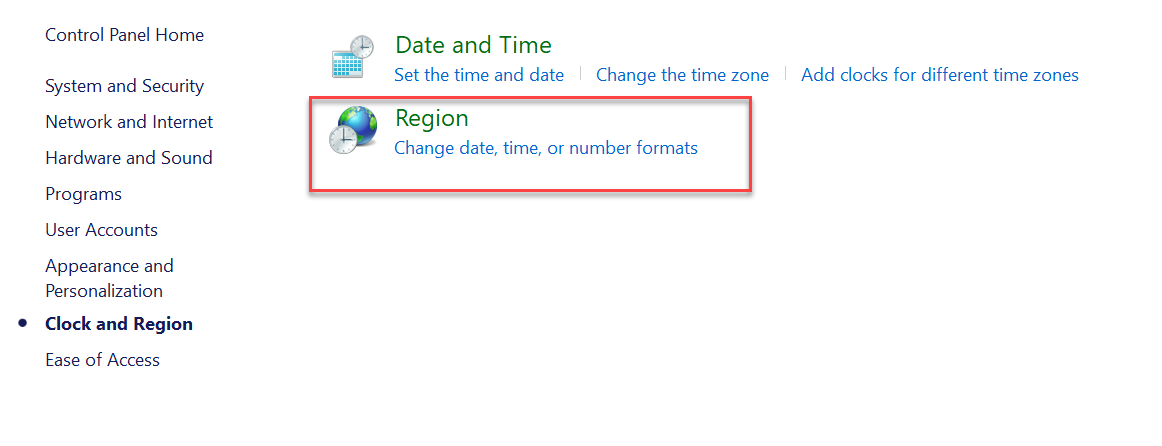Select Hardware and Sound in sidebar
The image size is (1162, 446).
click(129, 158)
